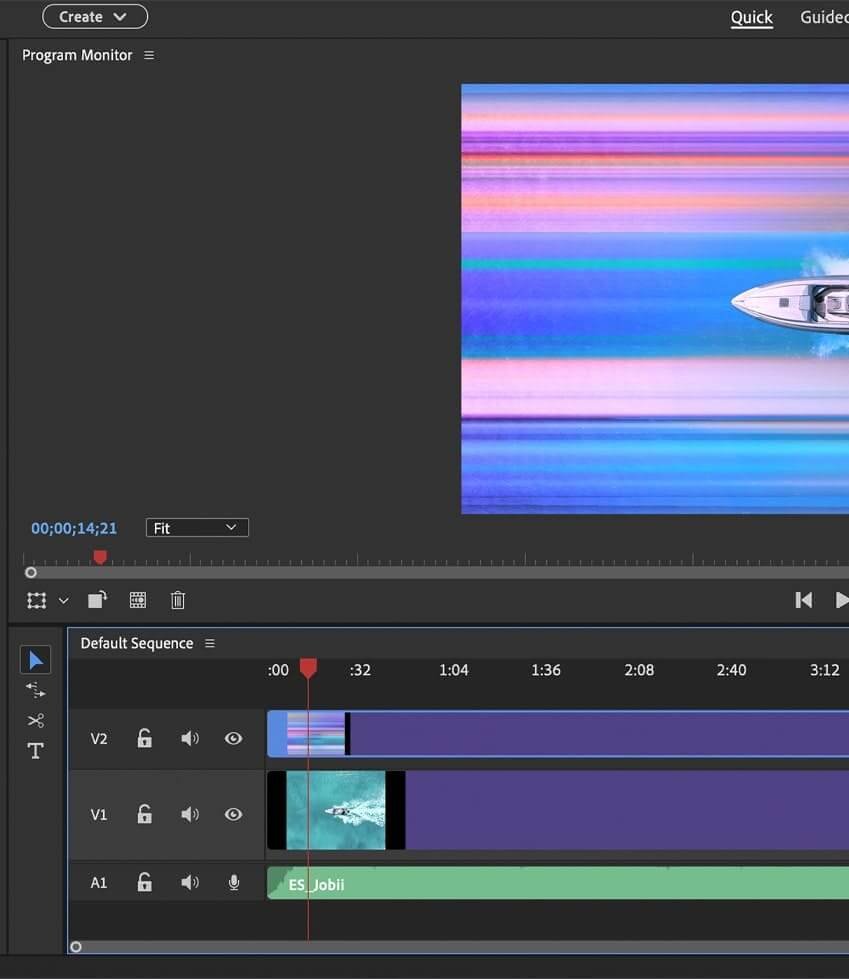Viewport: 849px width, 979px height.
Task: Select the Type text tool
Action: pos(36,751)
